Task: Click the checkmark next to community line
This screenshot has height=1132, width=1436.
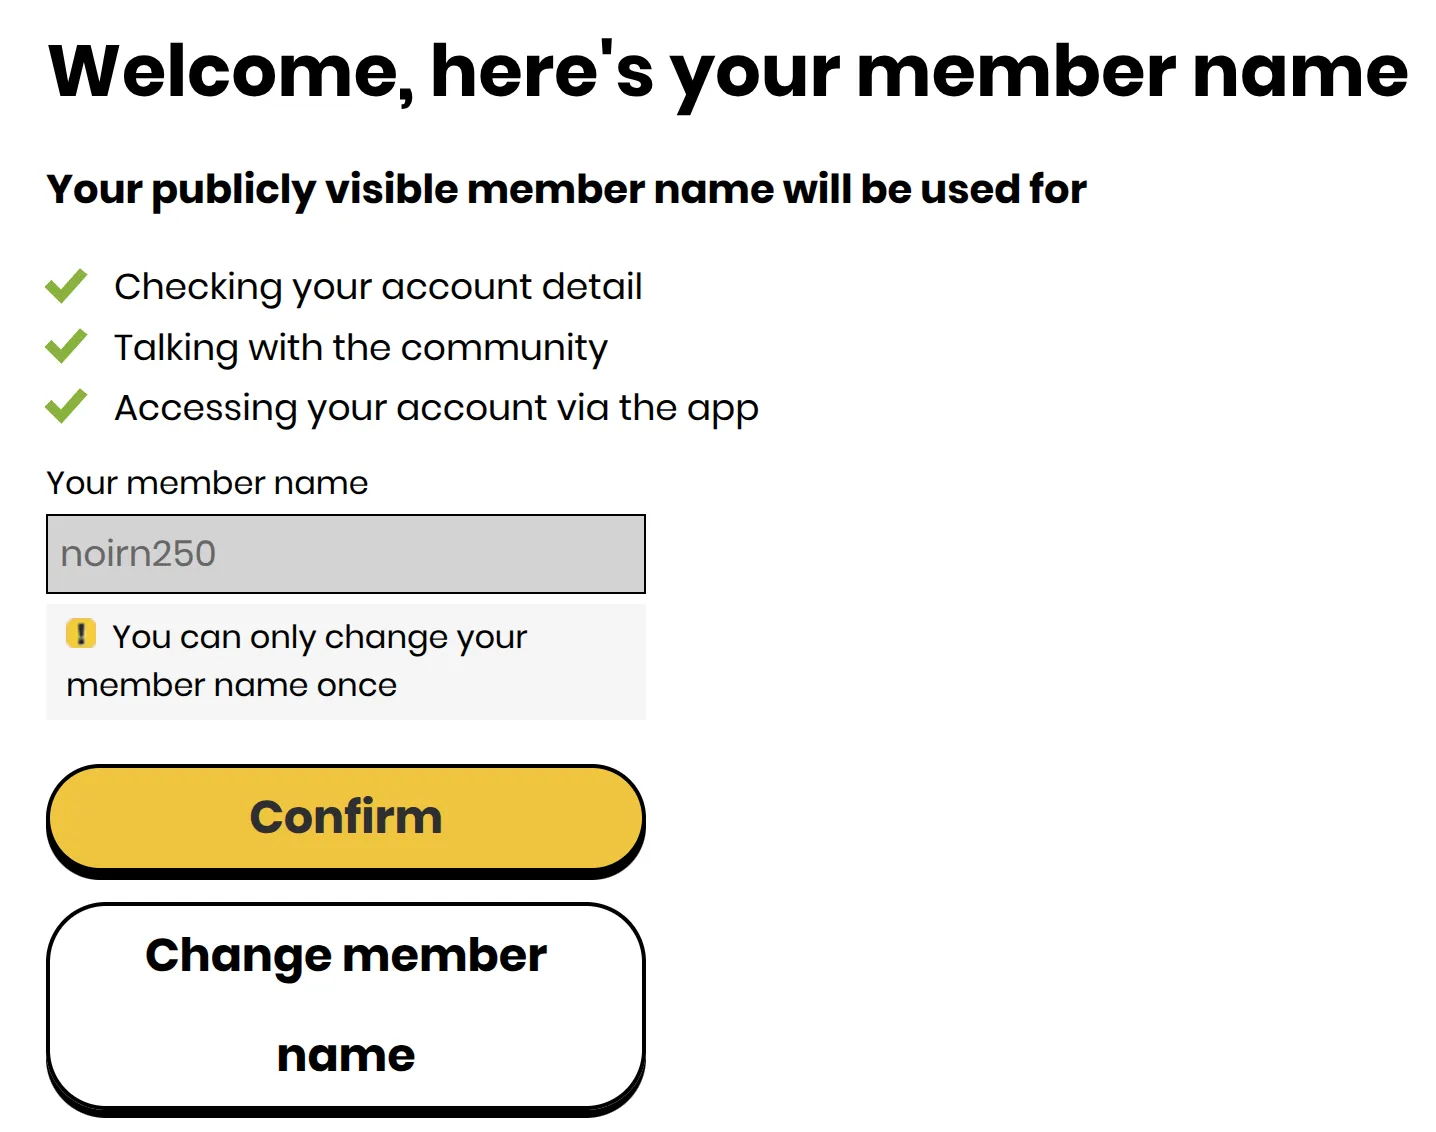Action: [65, 345]
